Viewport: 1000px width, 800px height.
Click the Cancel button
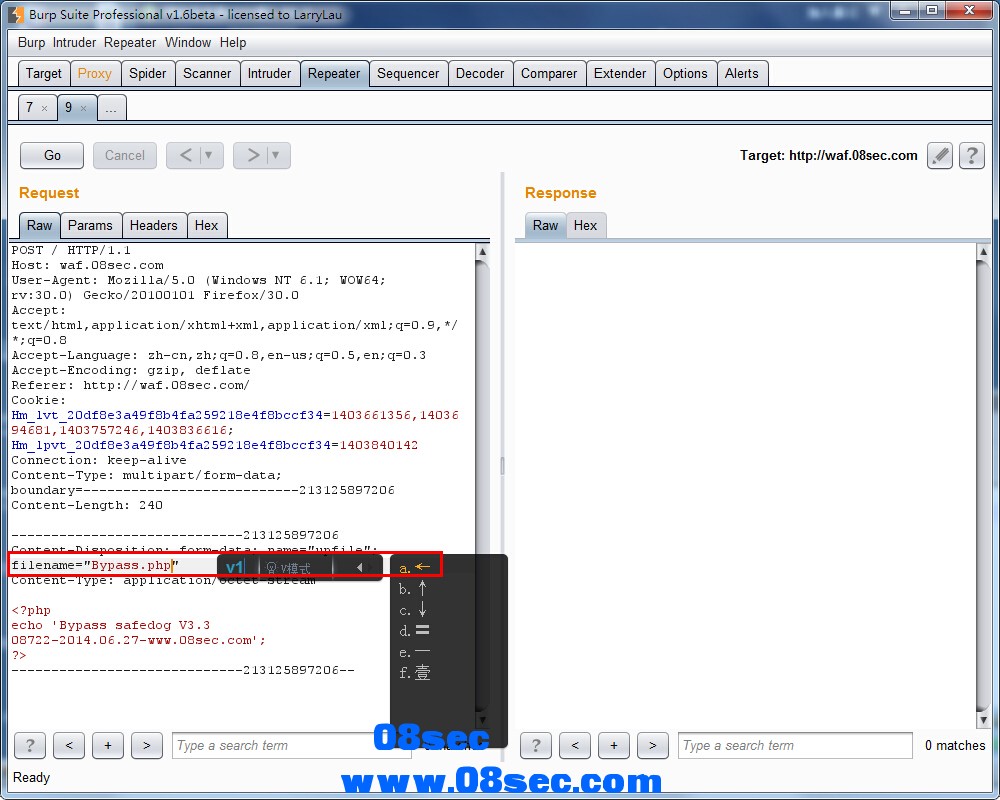coord(124,156)
